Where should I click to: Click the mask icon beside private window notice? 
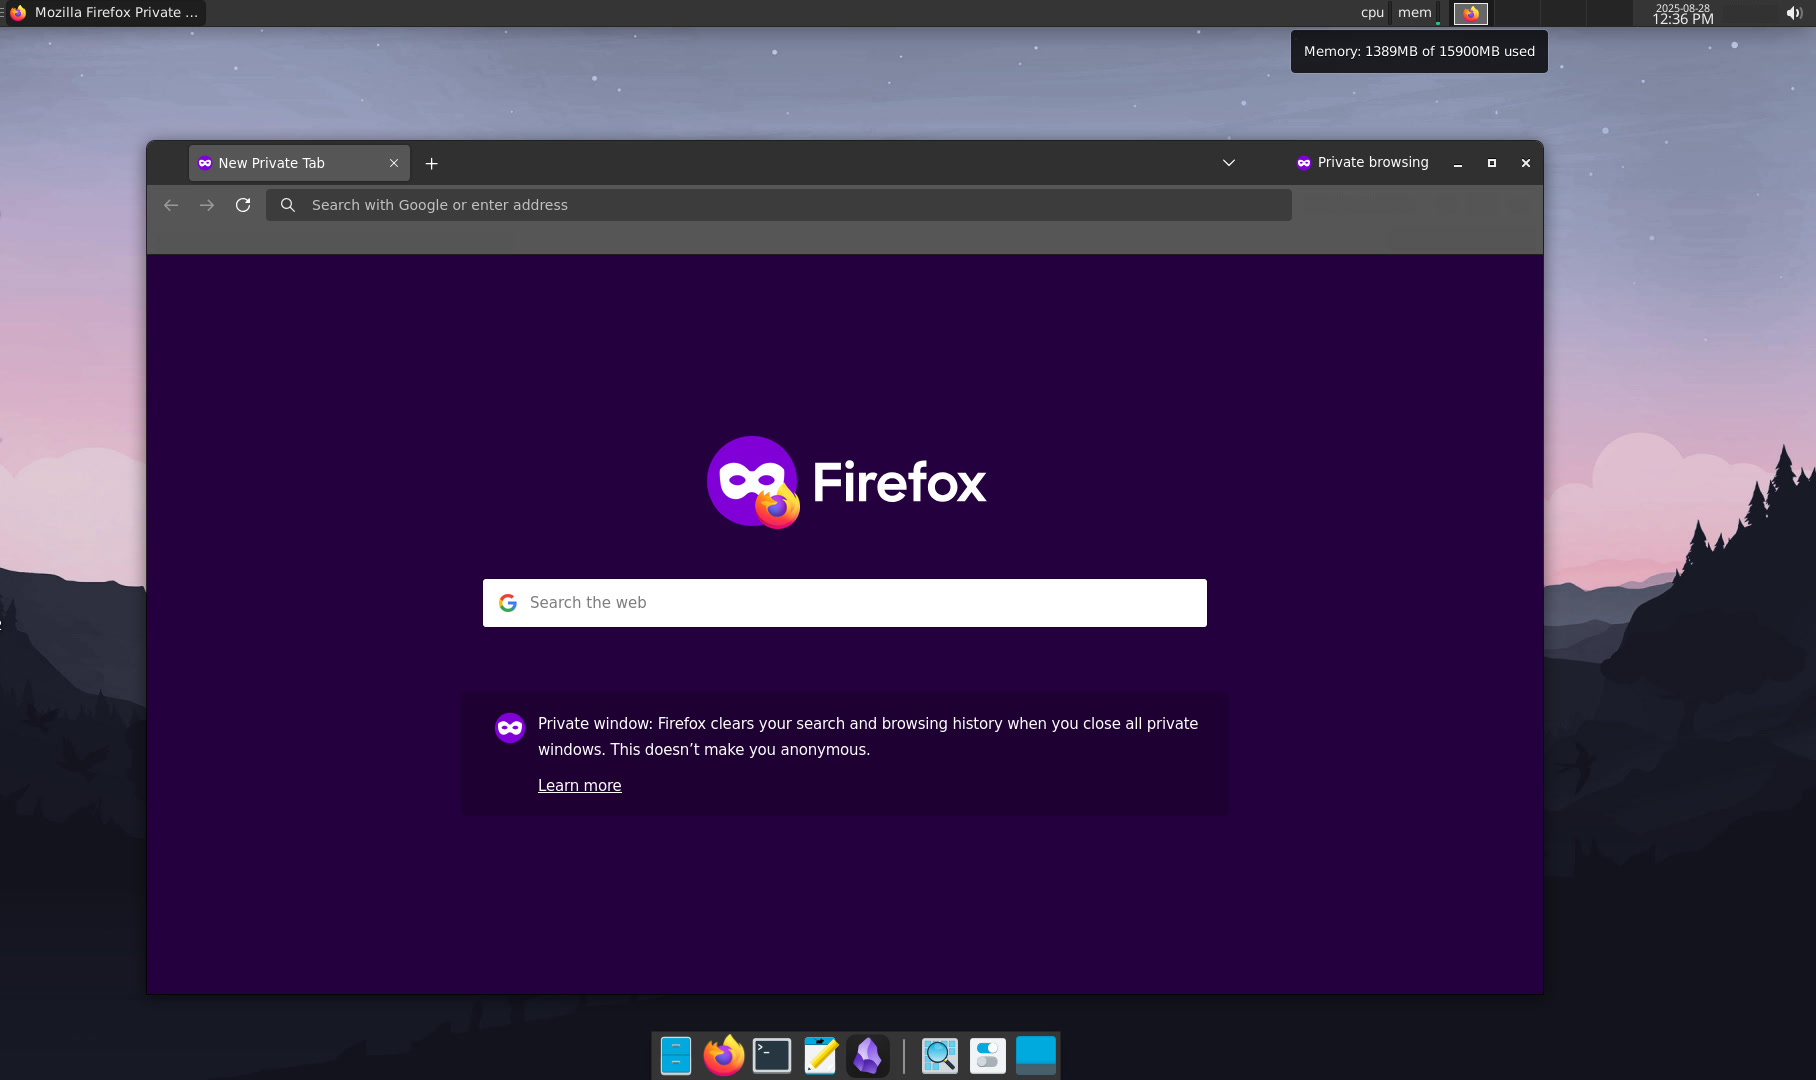510,728
